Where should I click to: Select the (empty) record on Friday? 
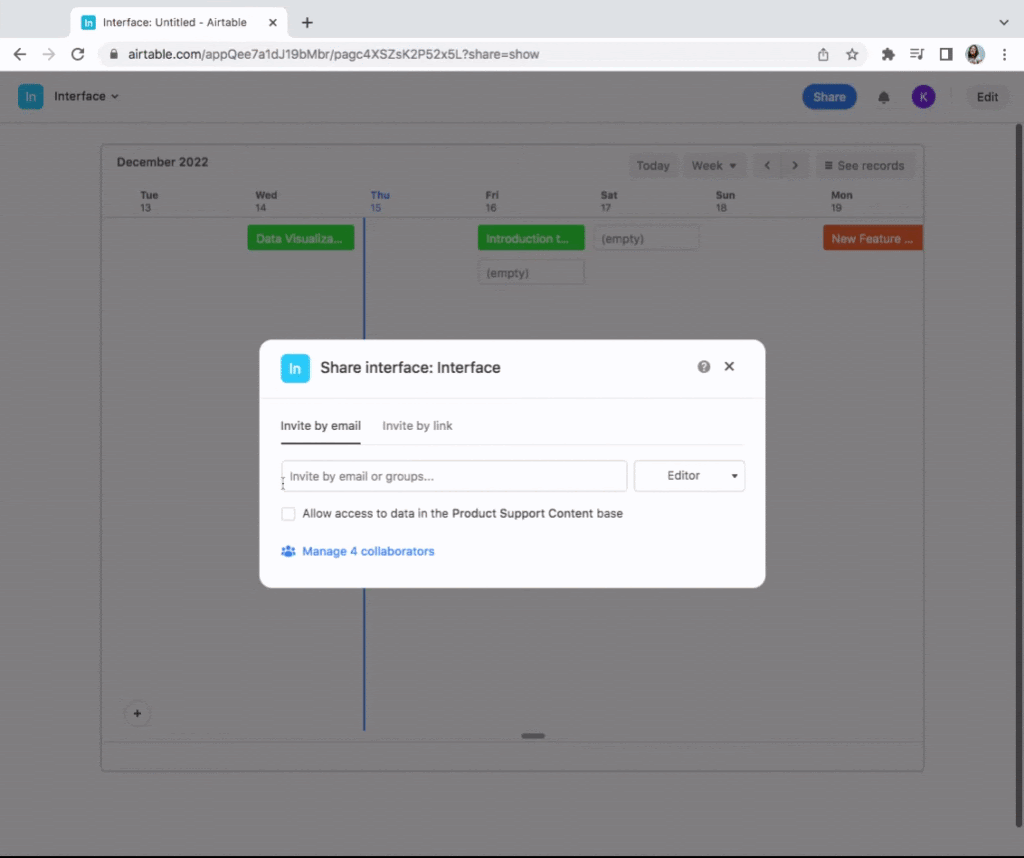coord(531,273)
